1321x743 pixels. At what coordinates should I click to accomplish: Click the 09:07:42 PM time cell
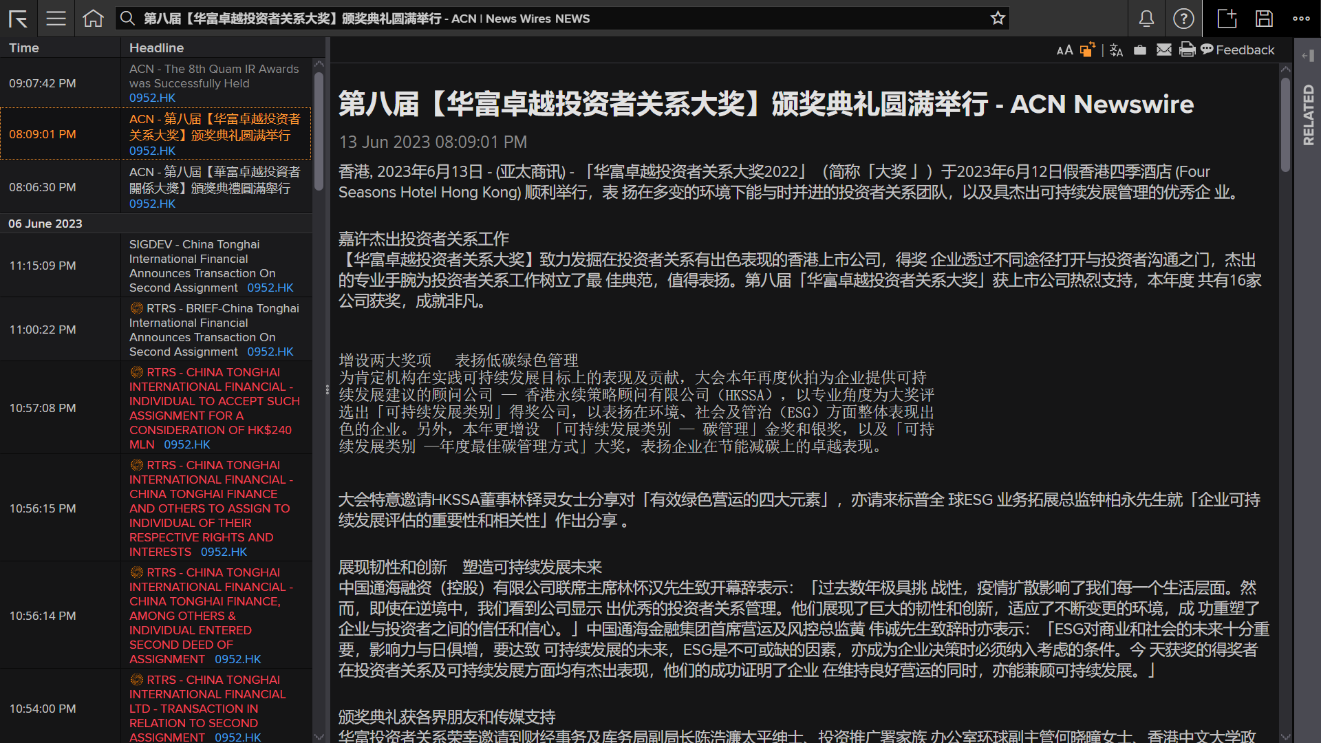(42, 83)
